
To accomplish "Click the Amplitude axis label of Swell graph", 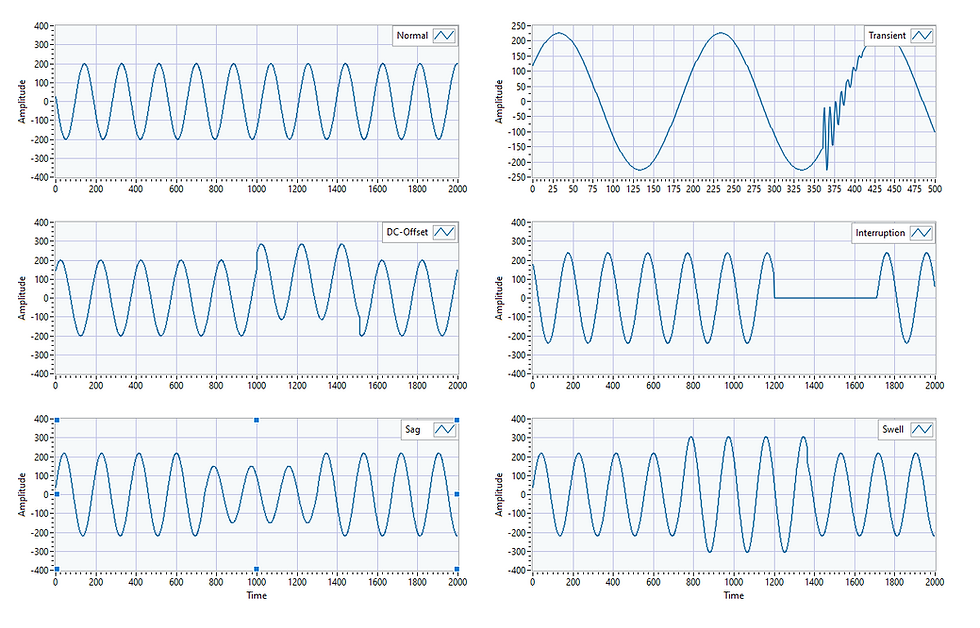I will (x=499, y=494).
